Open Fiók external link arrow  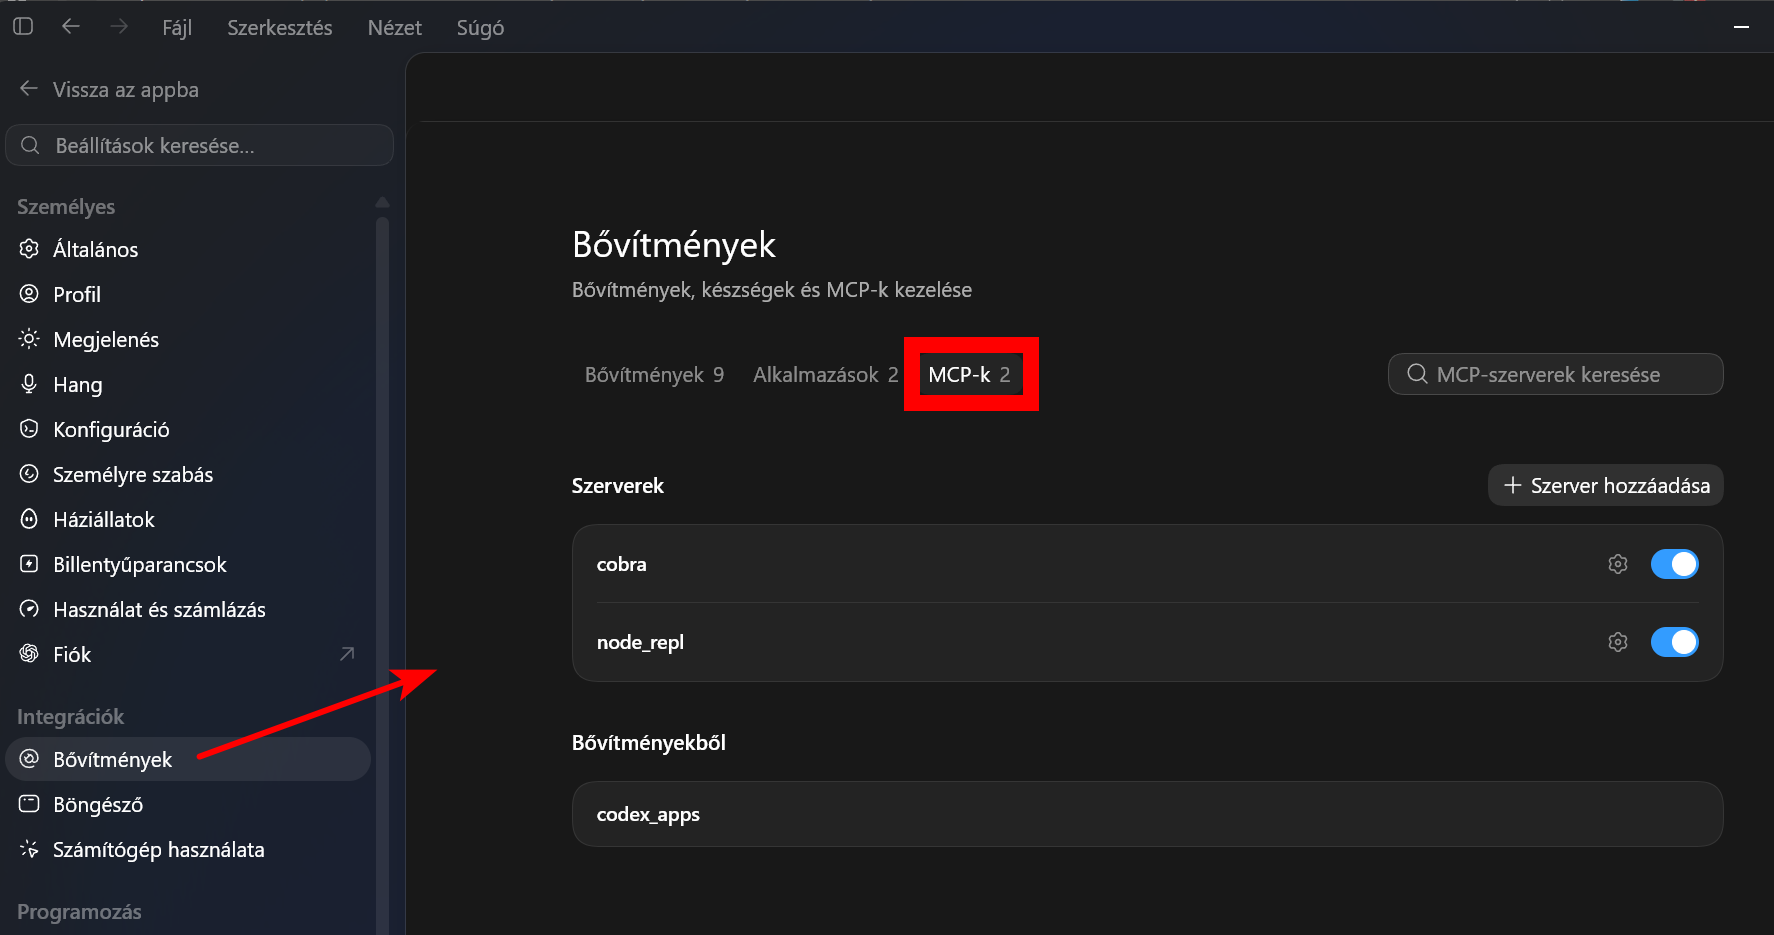[x=347, y=654]
